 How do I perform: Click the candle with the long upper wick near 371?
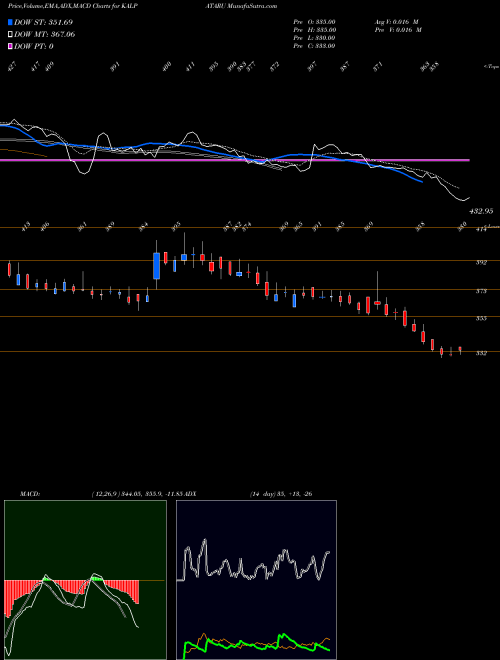point(378,290)
